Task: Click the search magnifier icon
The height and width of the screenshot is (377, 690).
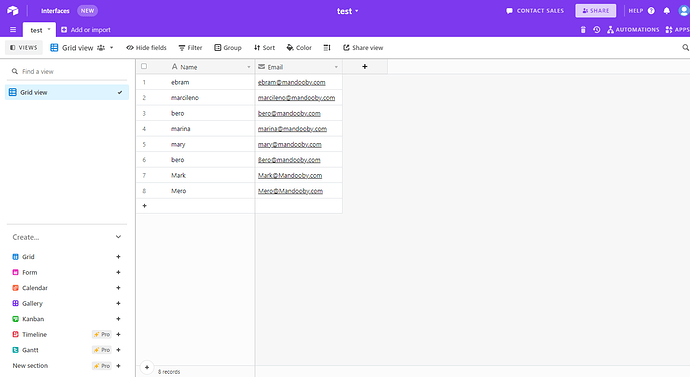Action: pos(685,48)
